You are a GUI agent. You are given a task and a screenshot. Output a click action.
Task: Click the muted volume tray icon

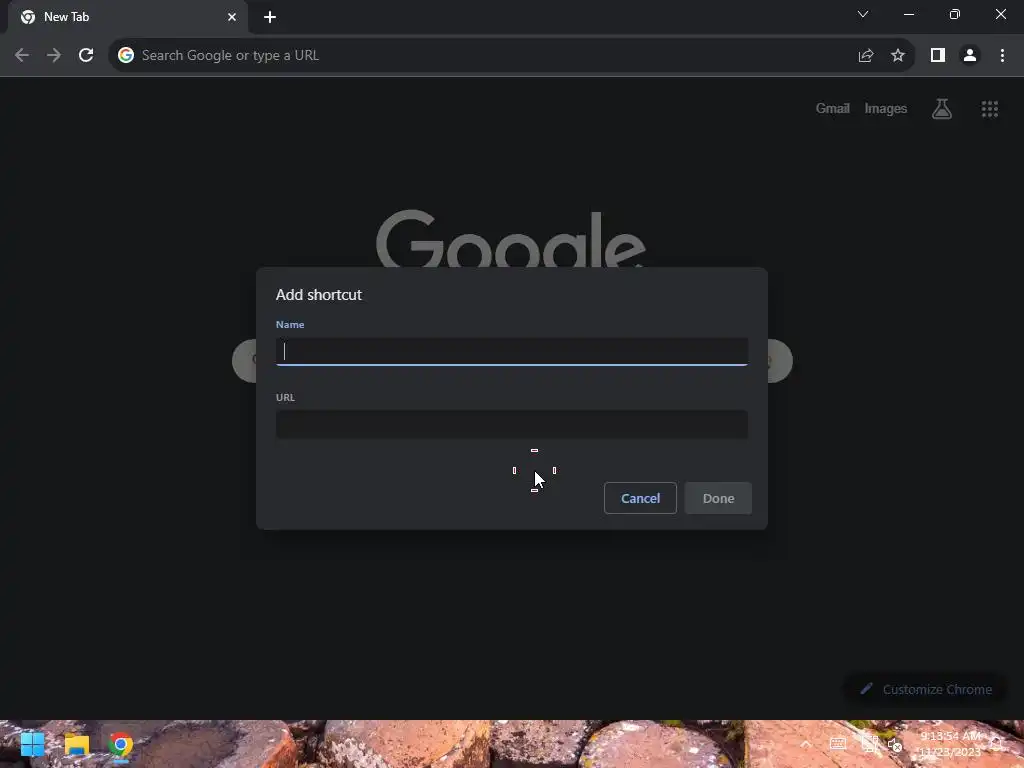coord(895,744)
